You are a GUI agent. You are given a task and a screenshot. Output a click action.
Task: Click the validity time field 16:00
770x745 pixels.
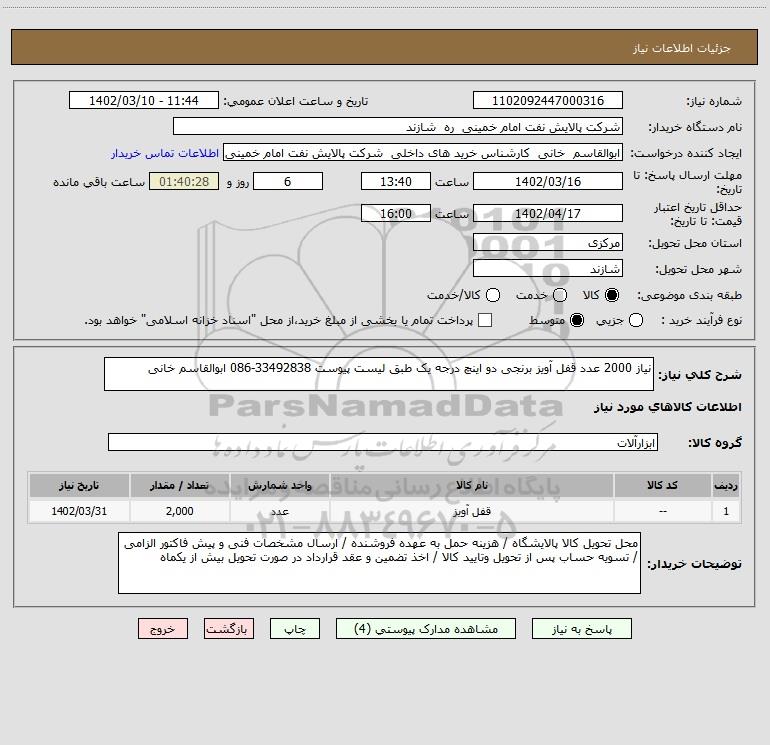click(x=396, y=213)
